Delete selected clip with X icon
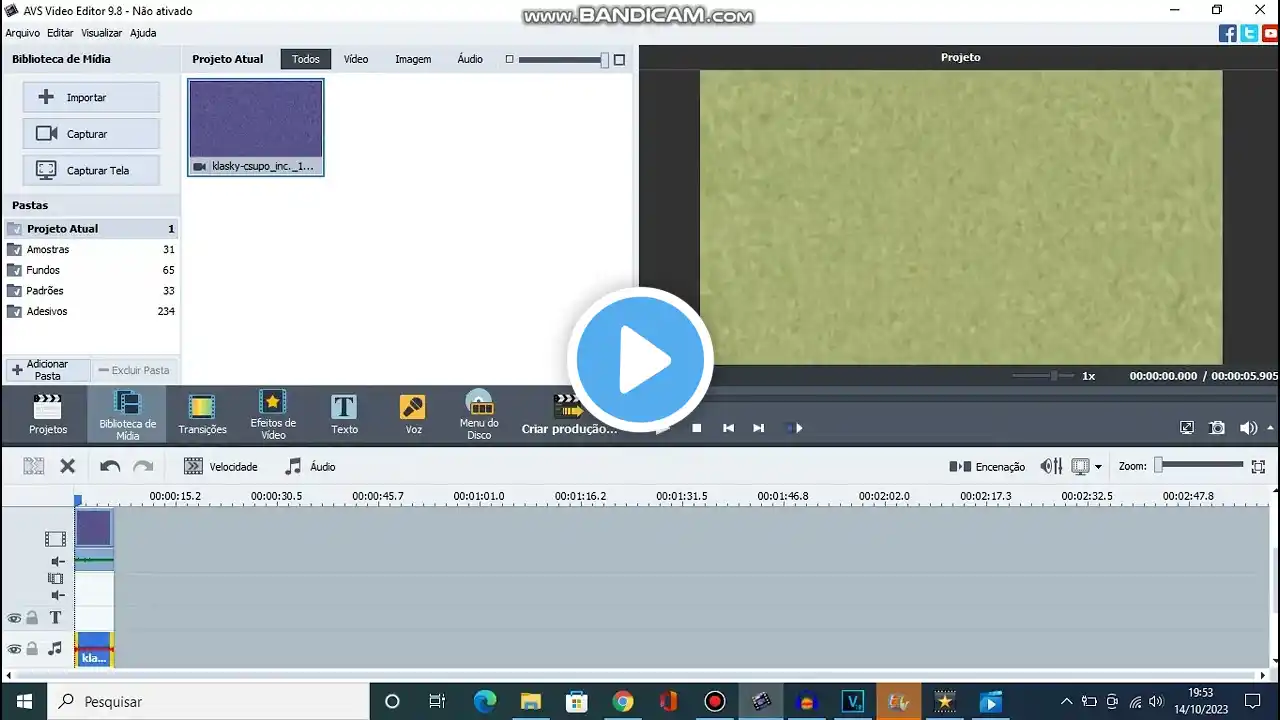The width and height of the screenshot is (1280, 720). click(x=68, y=466)
